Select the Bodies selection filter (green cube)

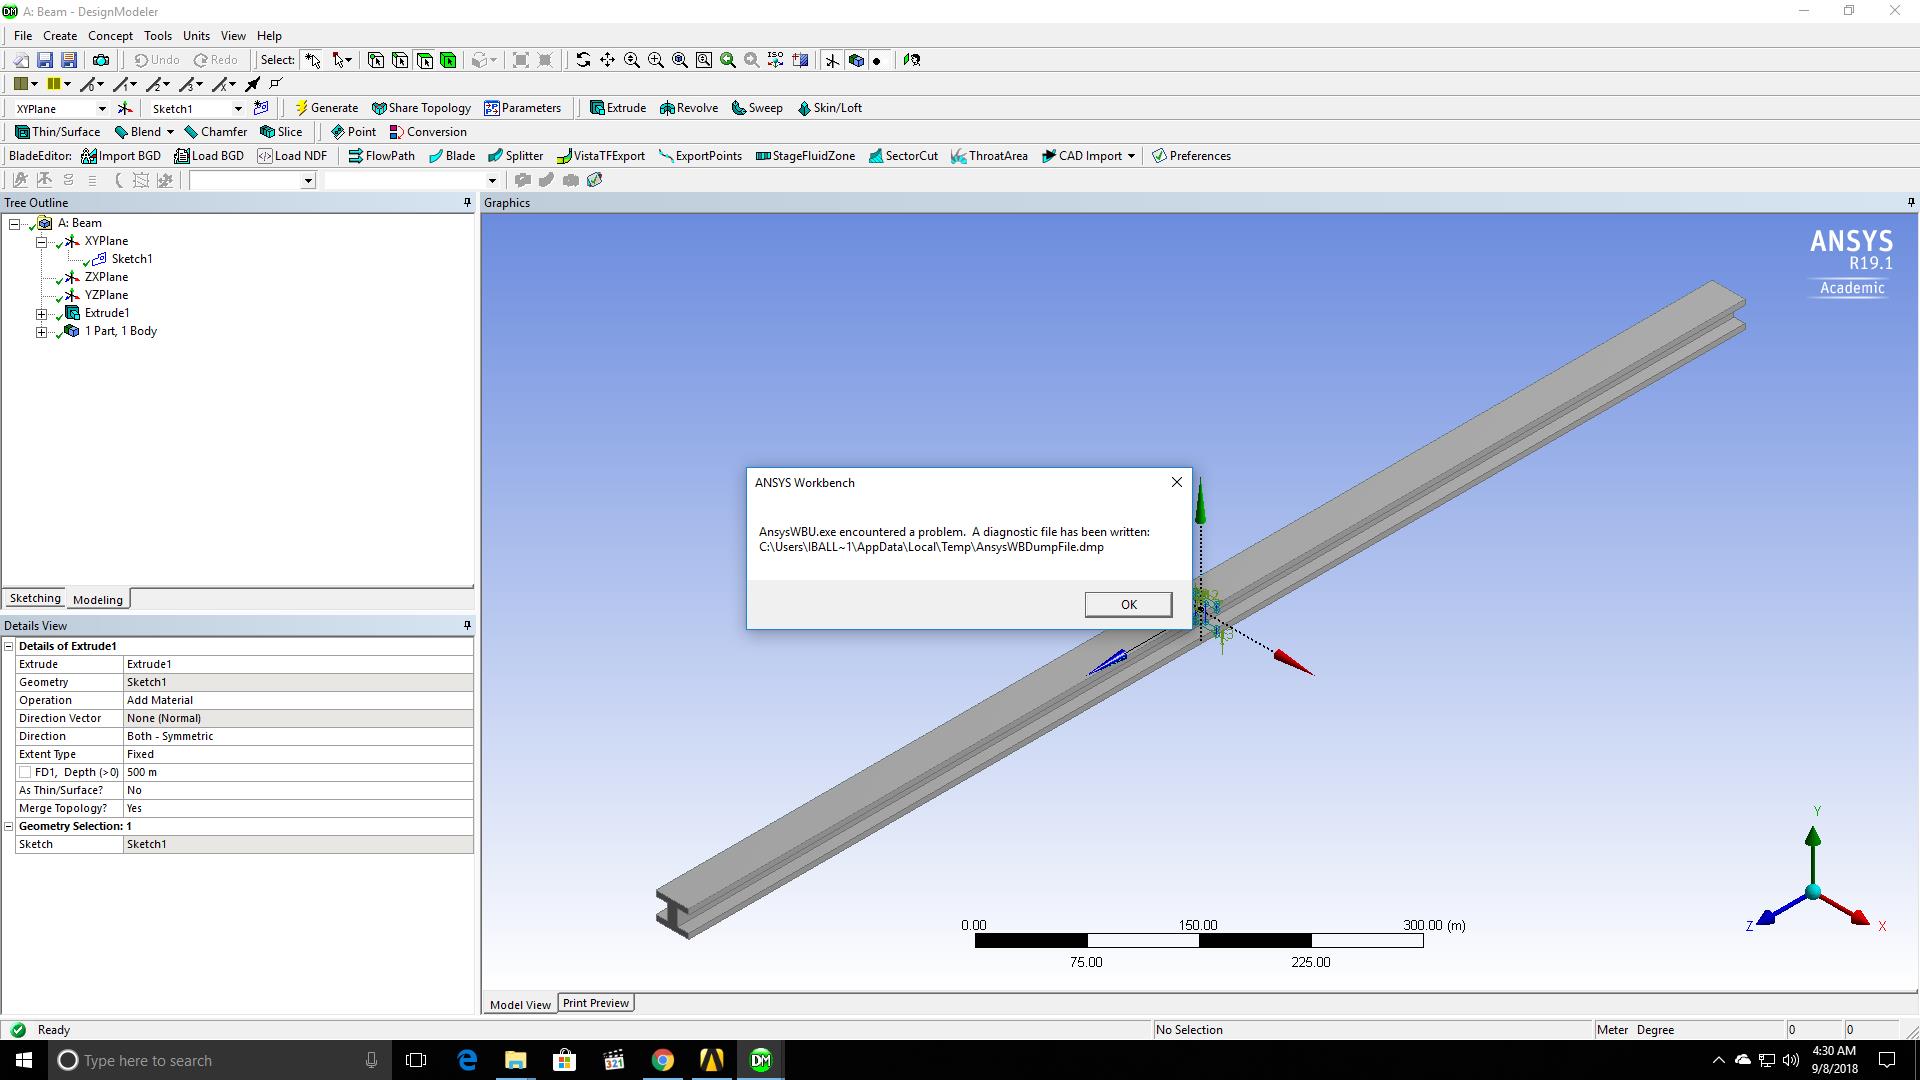click(448, 60)
